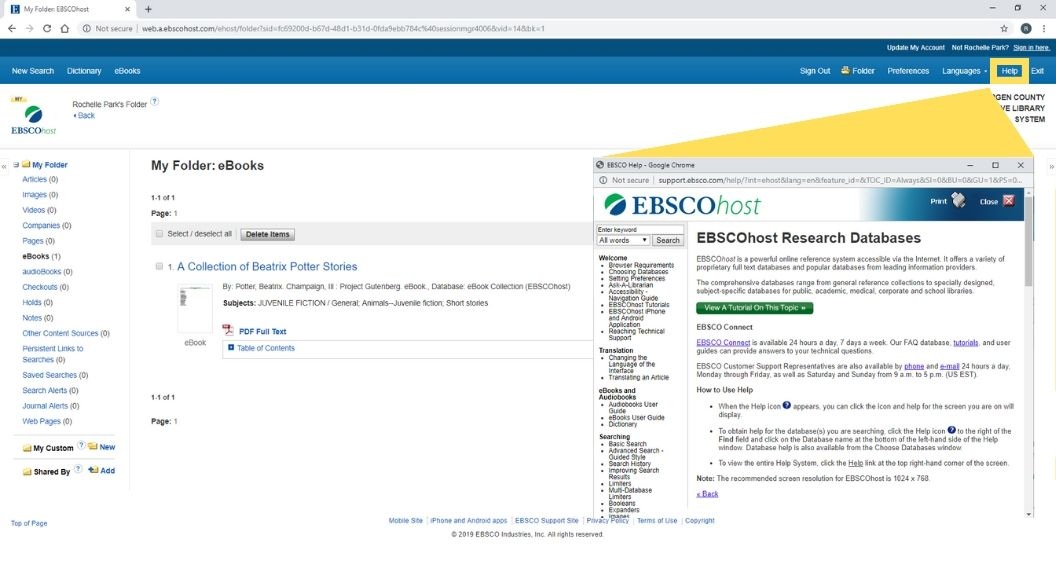Click Update My Account link
The image size is (1056, 568).
tap(915, 47)
